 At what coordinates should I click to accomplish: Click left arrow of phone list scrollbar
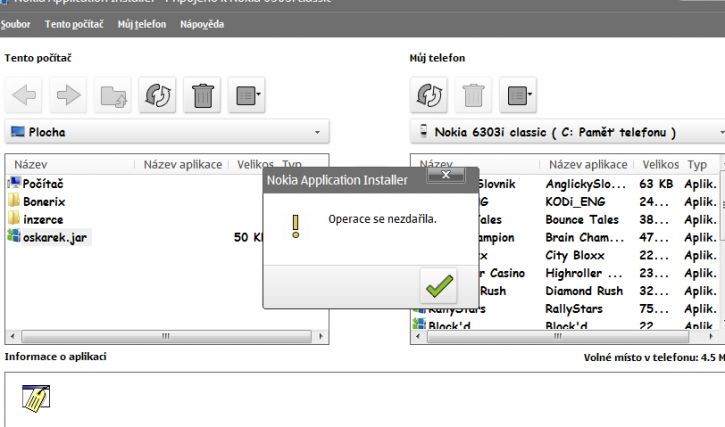[418, 336]
